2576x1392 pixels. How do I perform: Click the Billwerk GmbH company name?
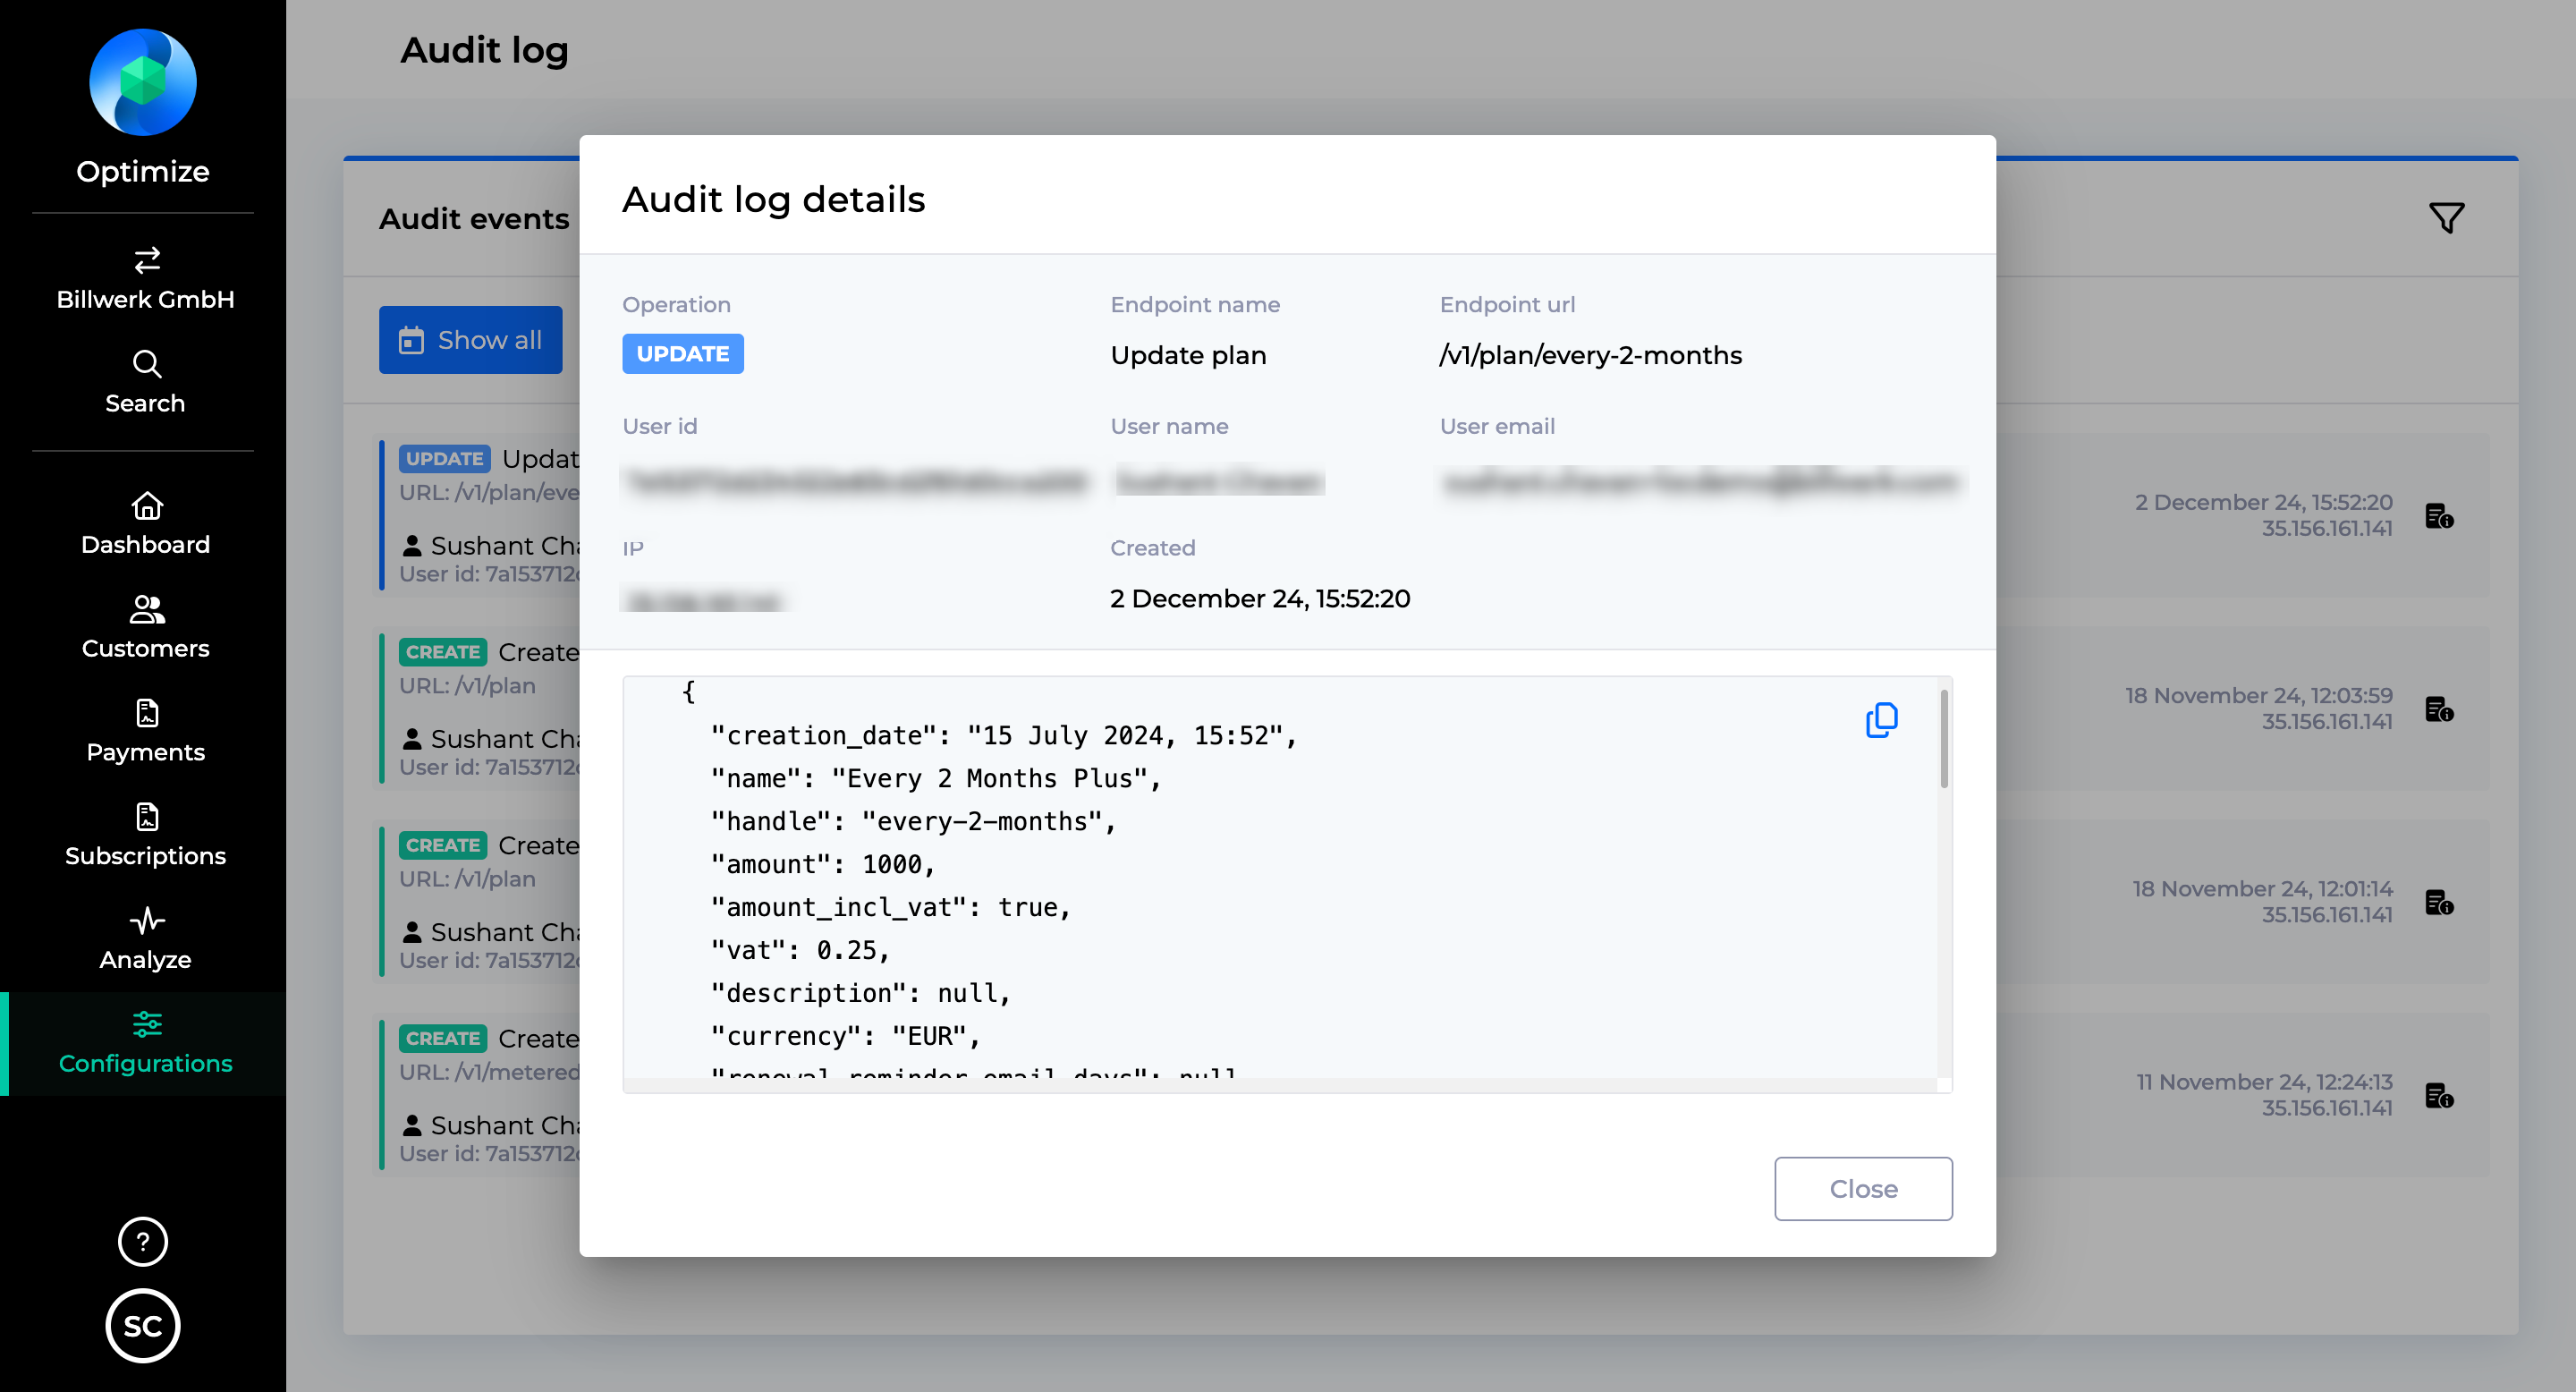[144, 298]
